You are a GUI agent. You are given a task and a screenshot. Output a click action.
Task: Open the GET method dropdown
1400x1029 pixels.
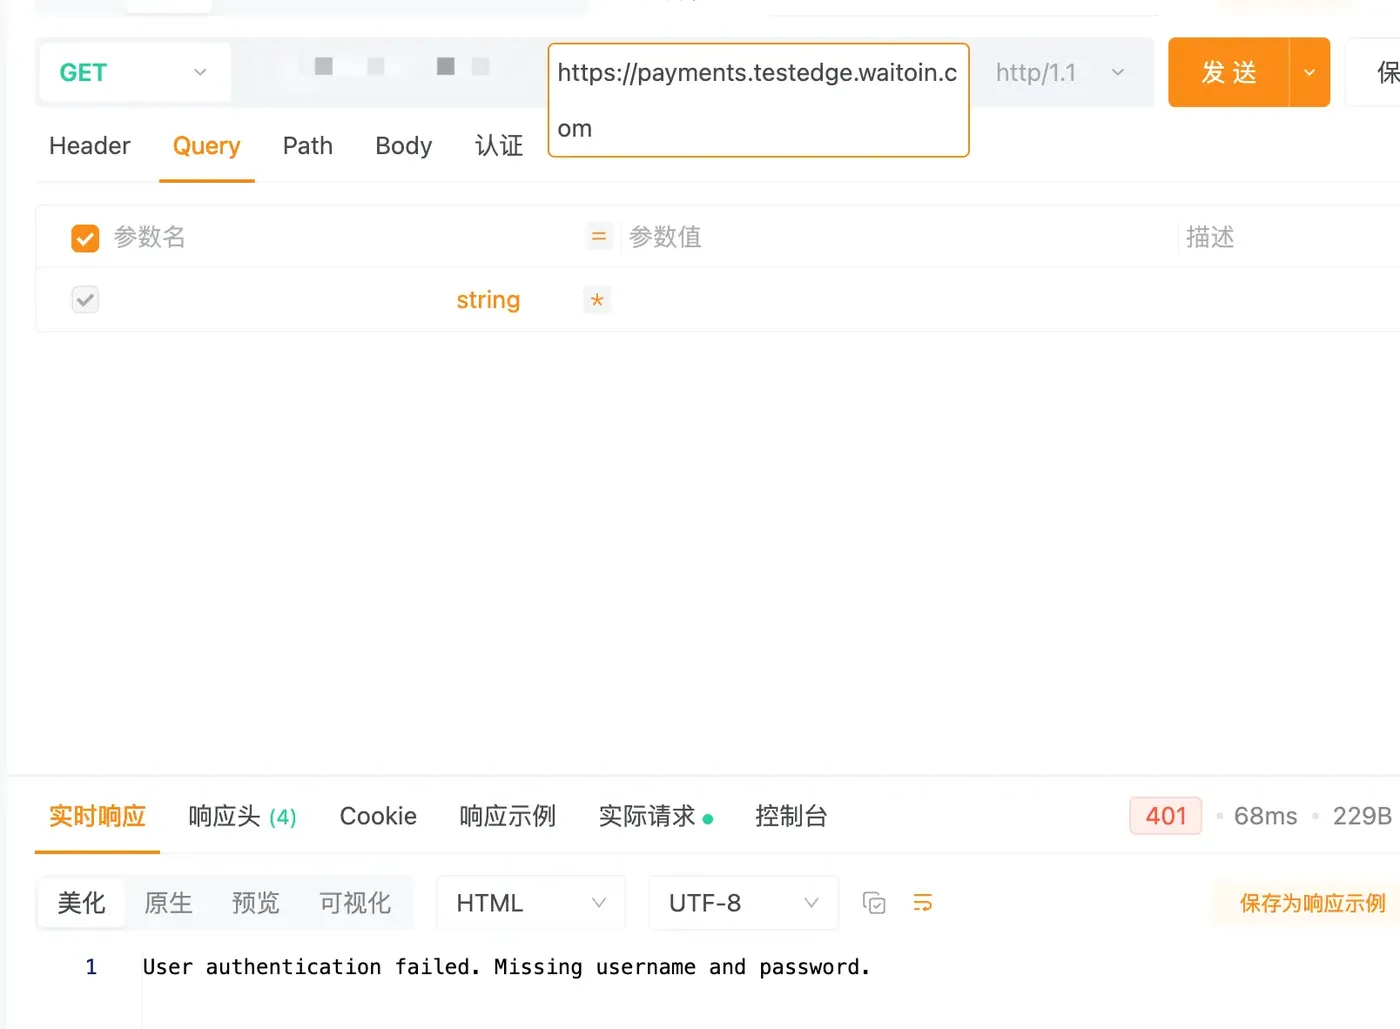coord(135,73)
